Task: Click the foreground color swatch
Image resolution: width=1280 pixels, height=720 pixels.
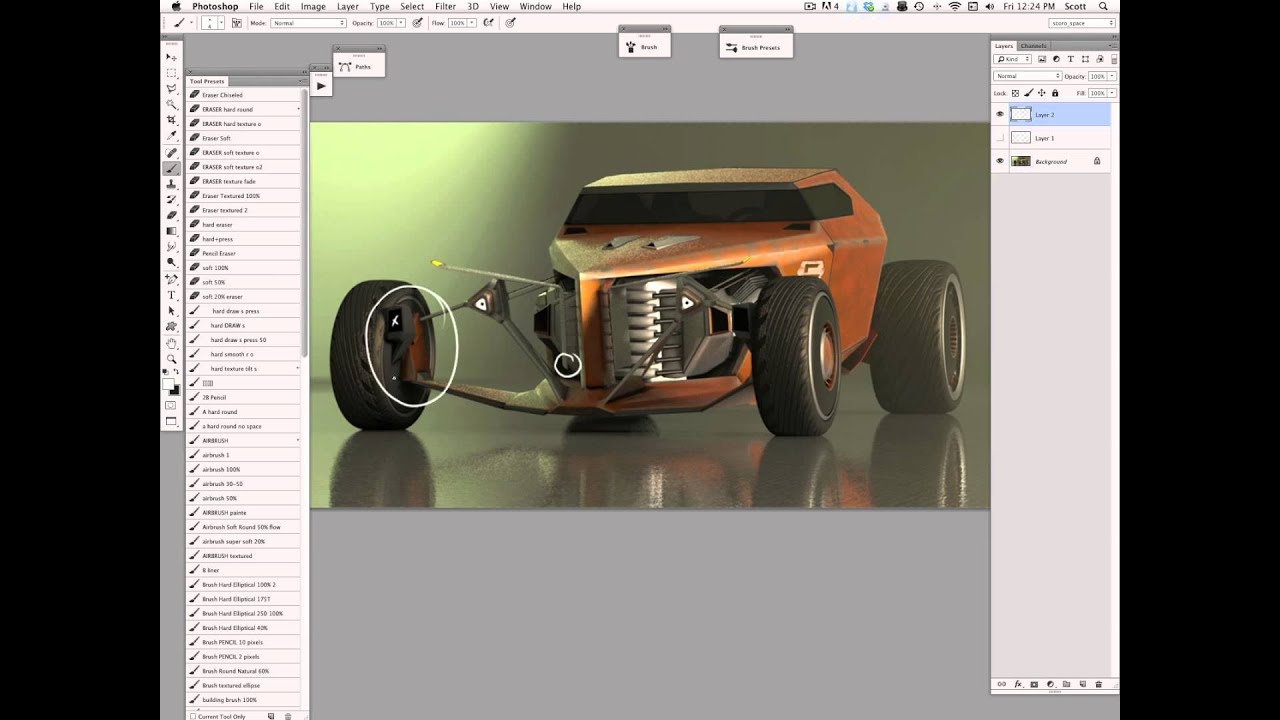Action: pyautogui.click(x=168, y=384)
